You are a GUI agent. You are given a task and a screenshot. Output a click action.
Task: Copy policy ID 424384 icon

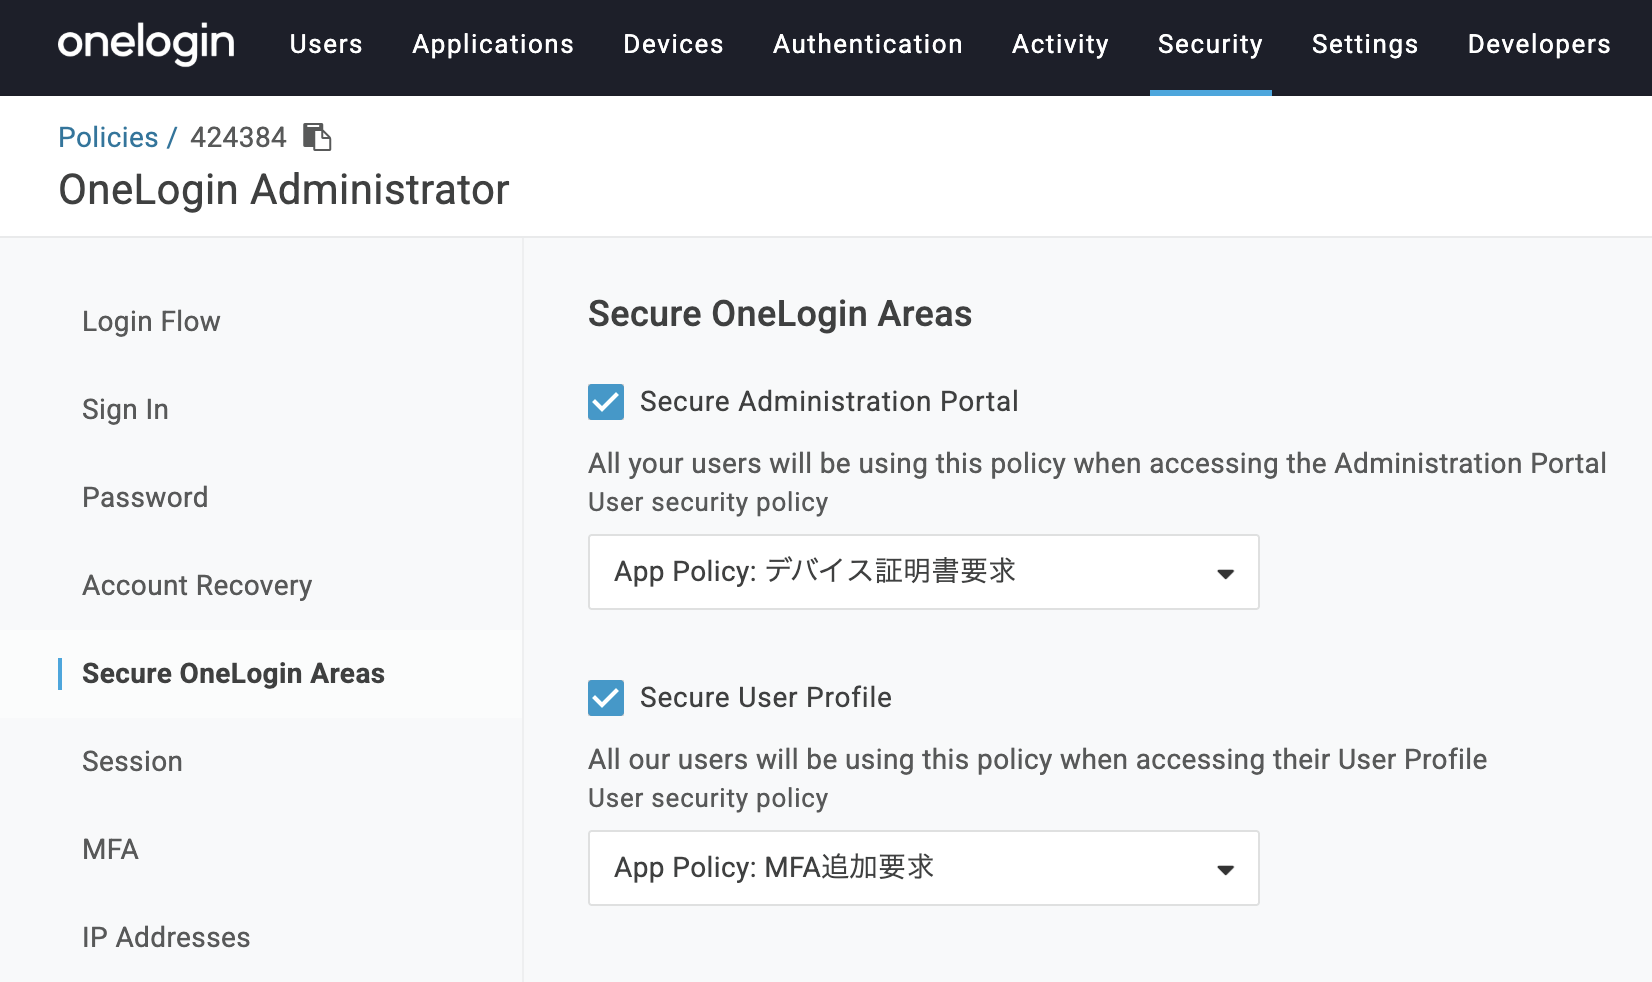pos(317,137)
